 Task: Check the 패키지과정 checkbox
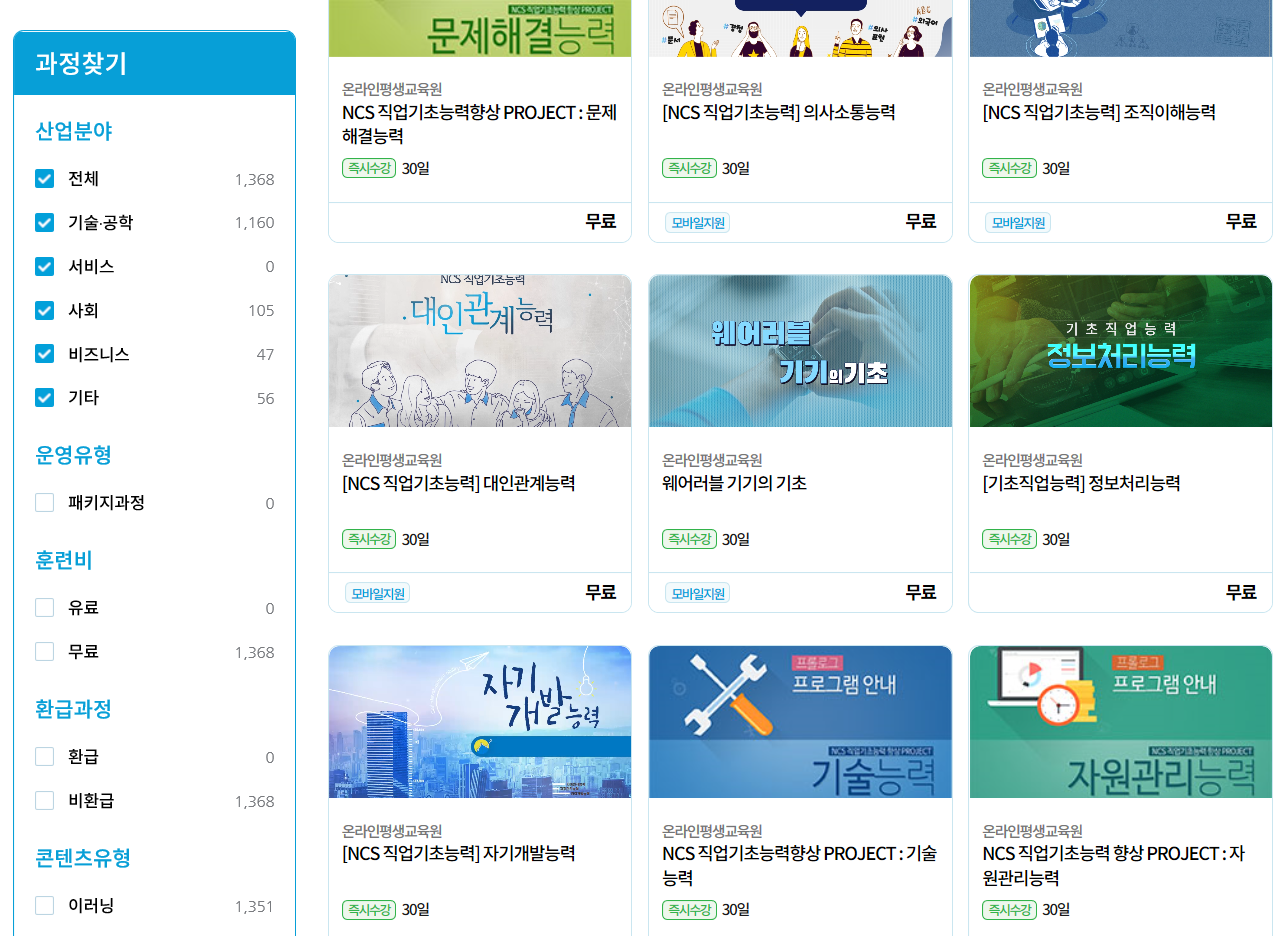(44, 502)
